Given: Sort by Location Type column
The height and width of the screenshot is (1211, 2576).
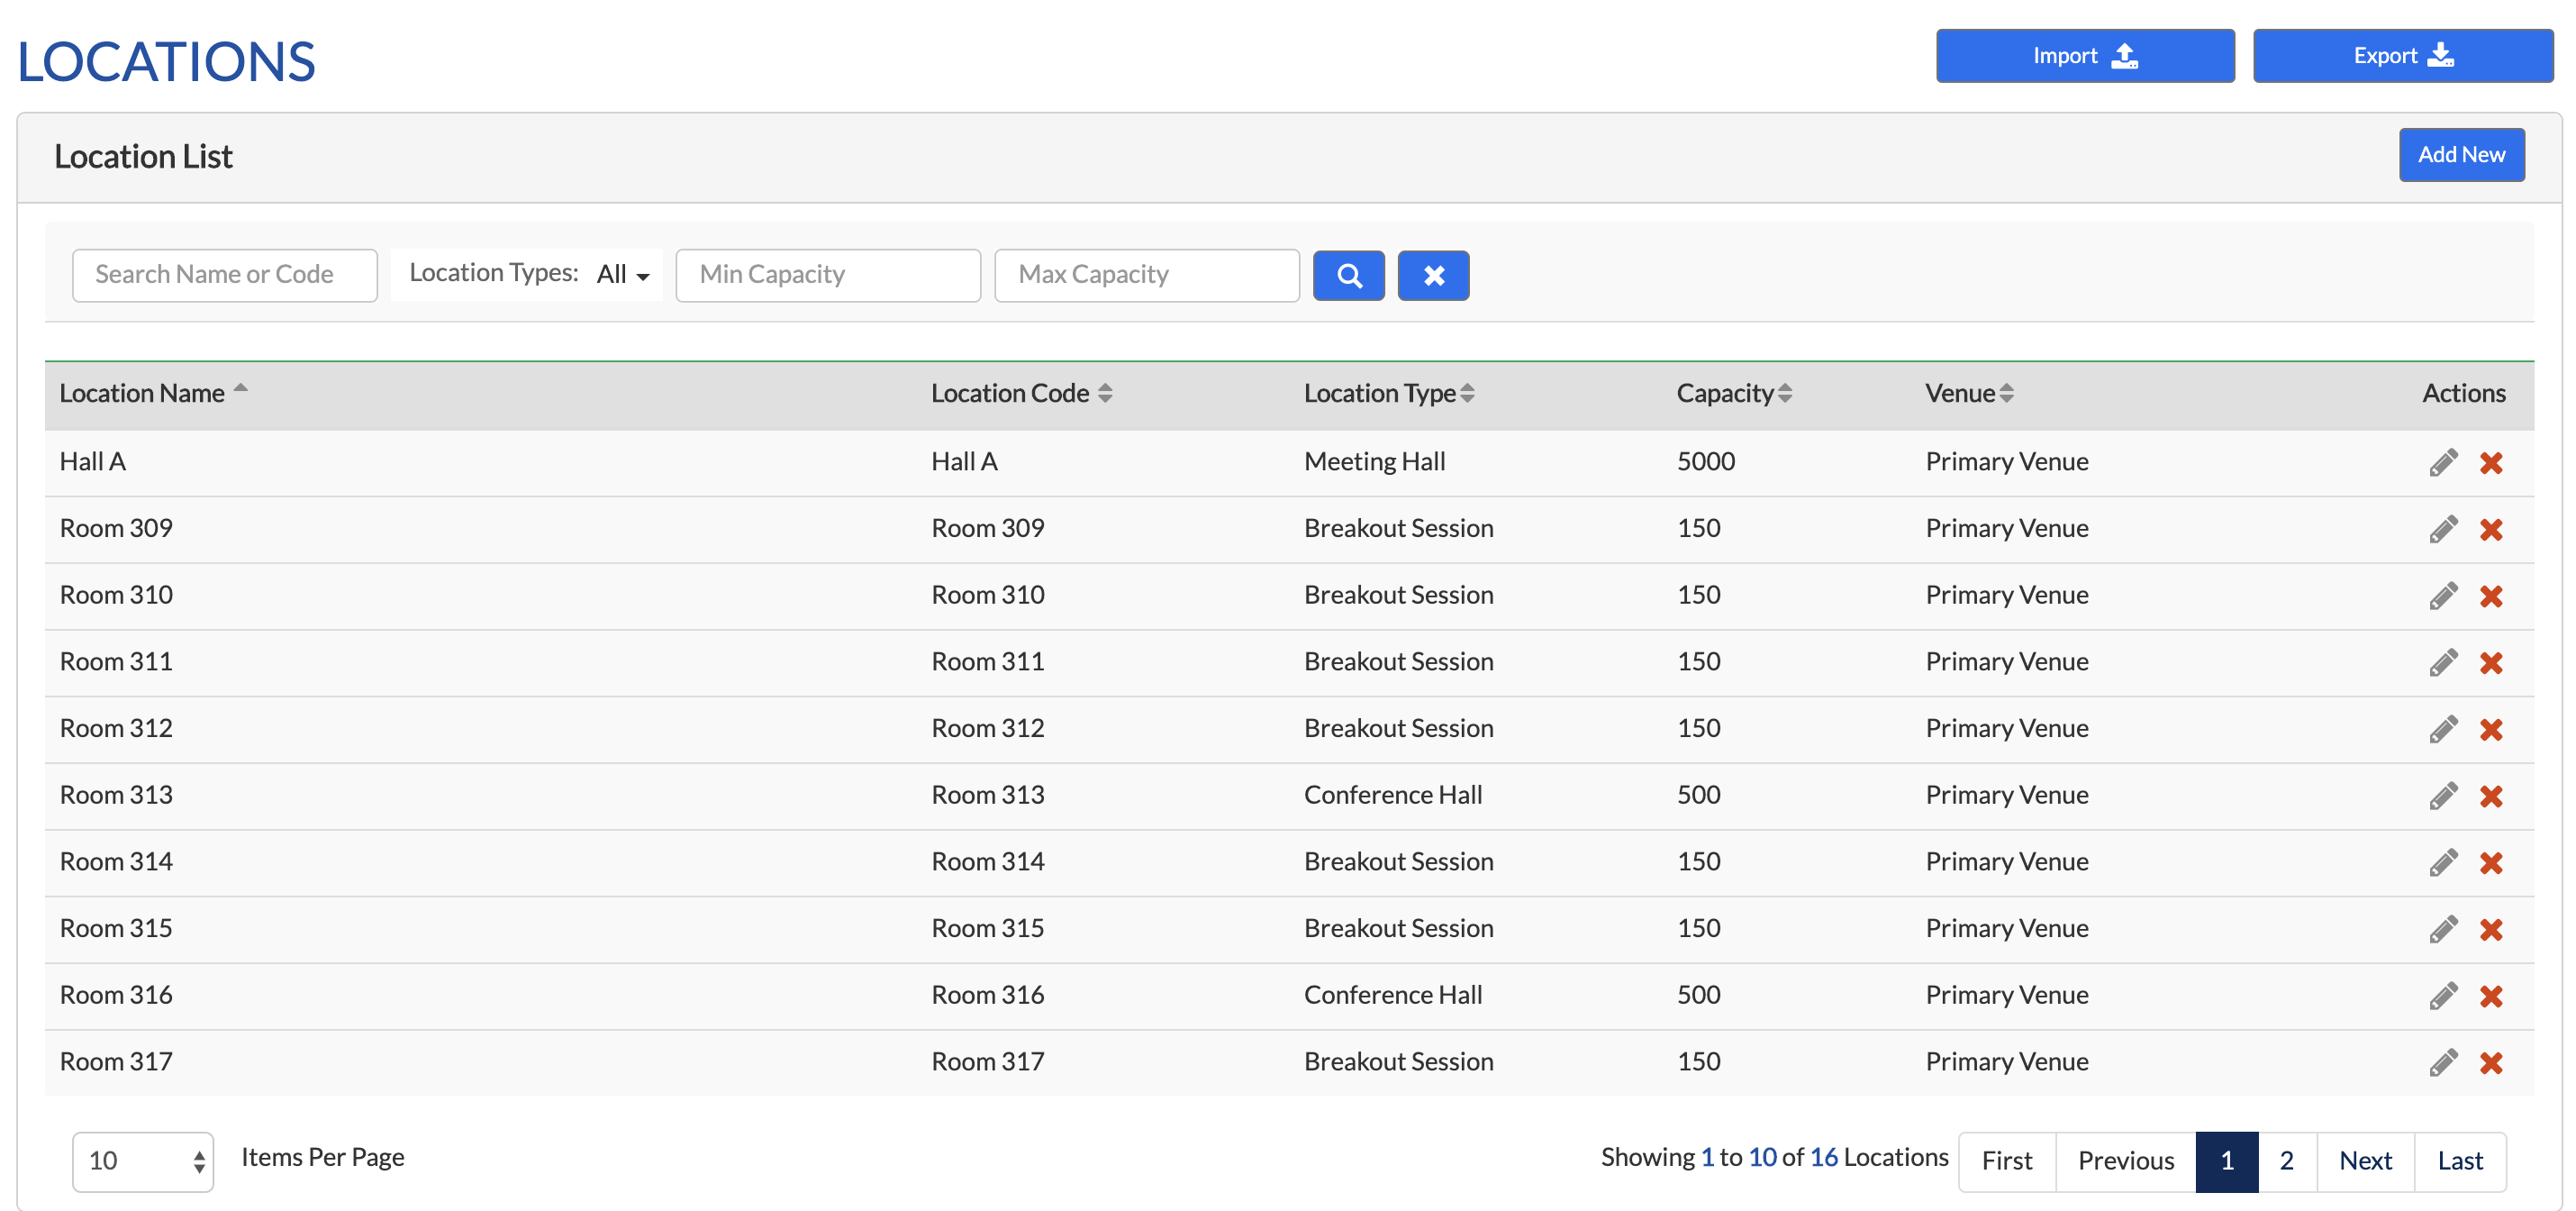Looking at the screenshot, I should click(1389, 393).
